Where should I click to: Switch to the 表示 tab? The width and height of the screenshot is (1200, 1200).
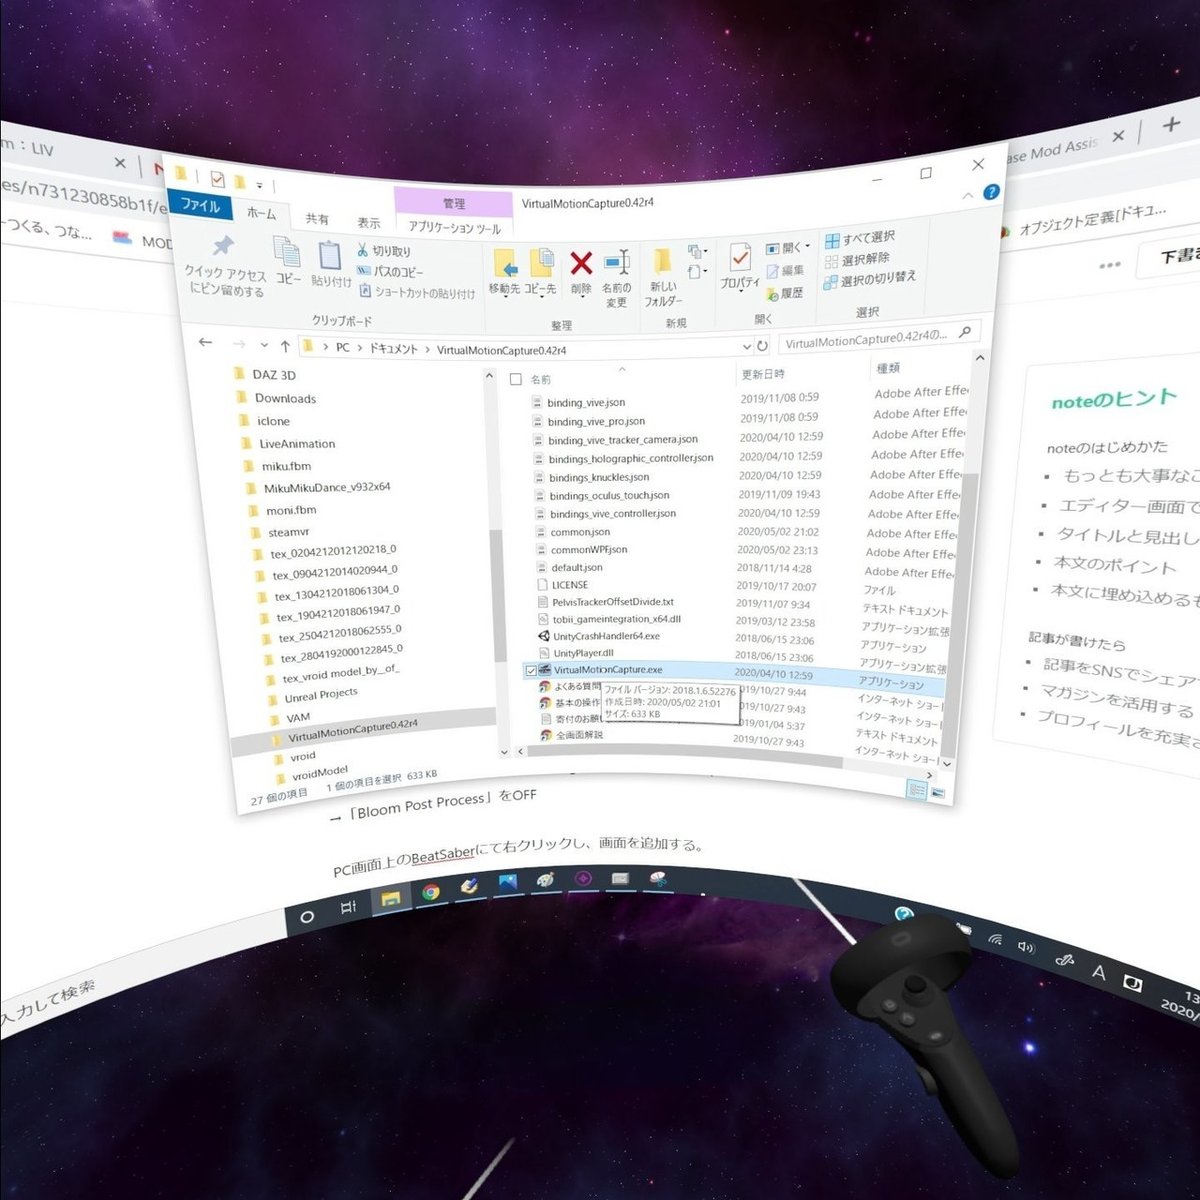click(x=369, y=223)
